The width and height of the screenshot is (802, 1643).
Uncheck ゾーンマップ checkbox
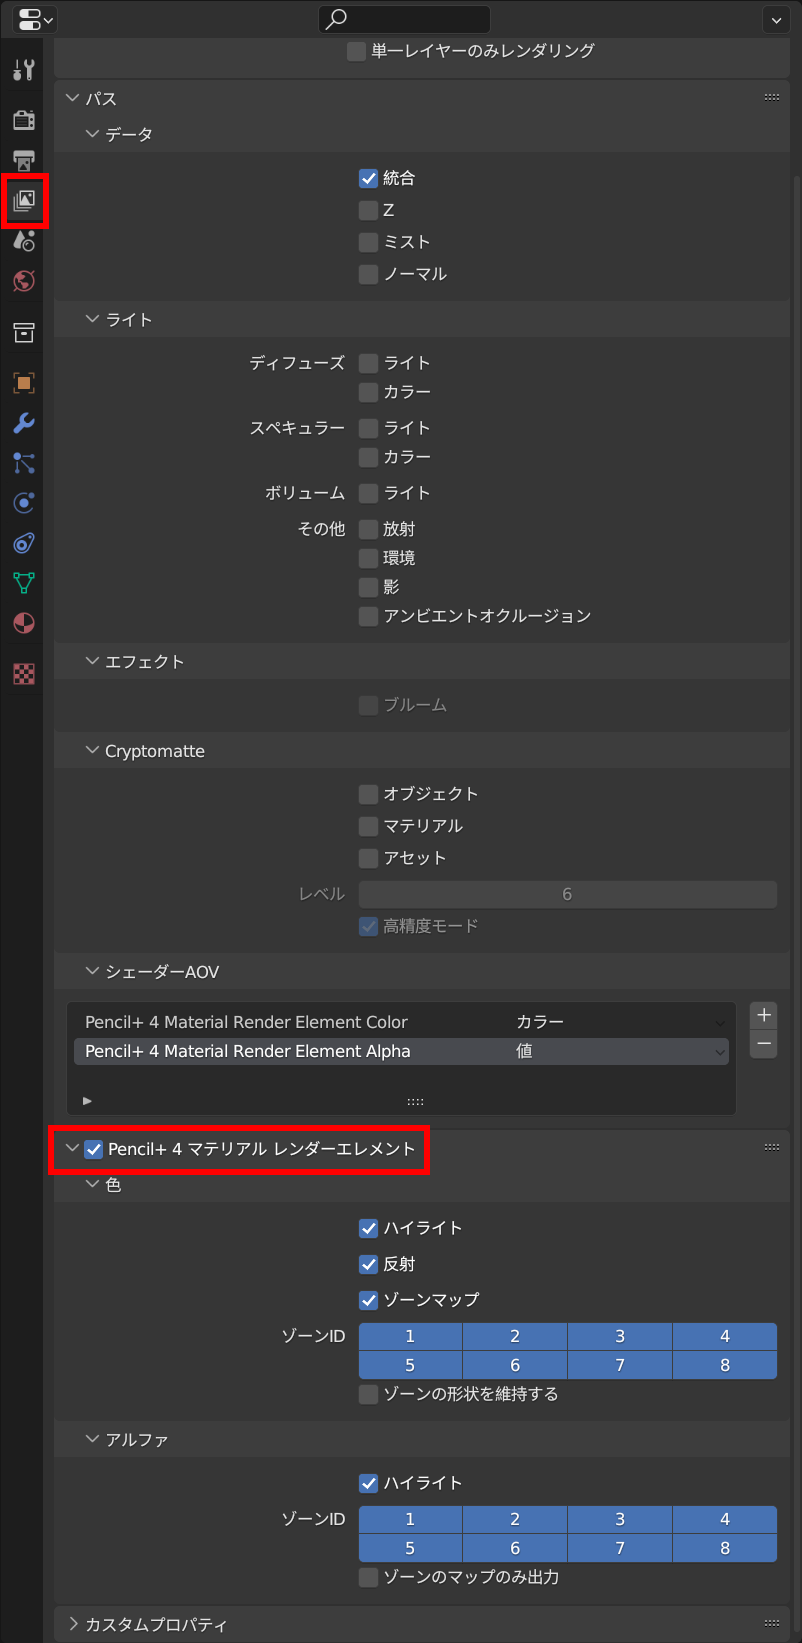pos(368,1300)
